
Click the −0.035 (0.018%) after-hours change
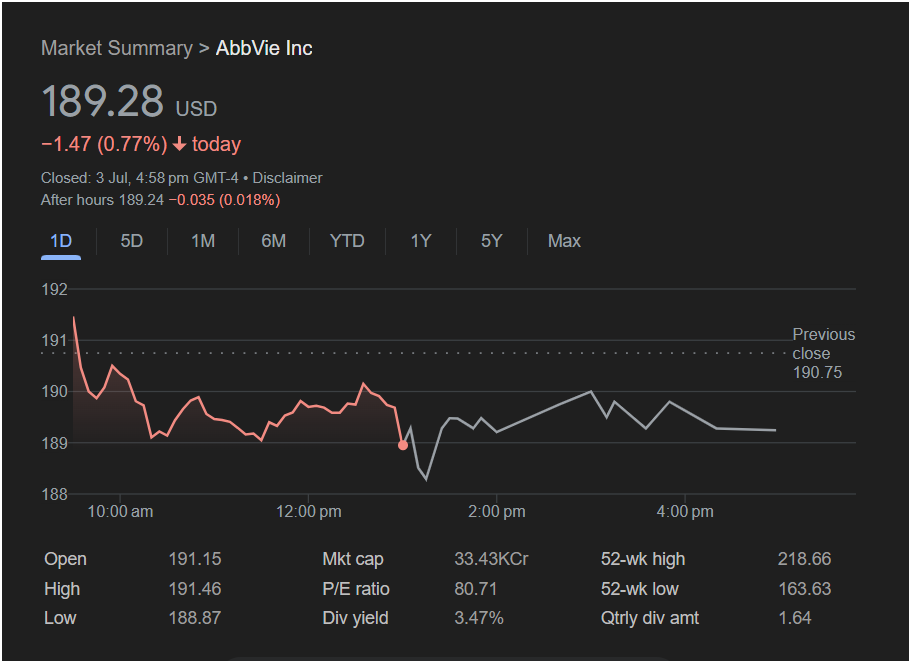coord(224,200)
